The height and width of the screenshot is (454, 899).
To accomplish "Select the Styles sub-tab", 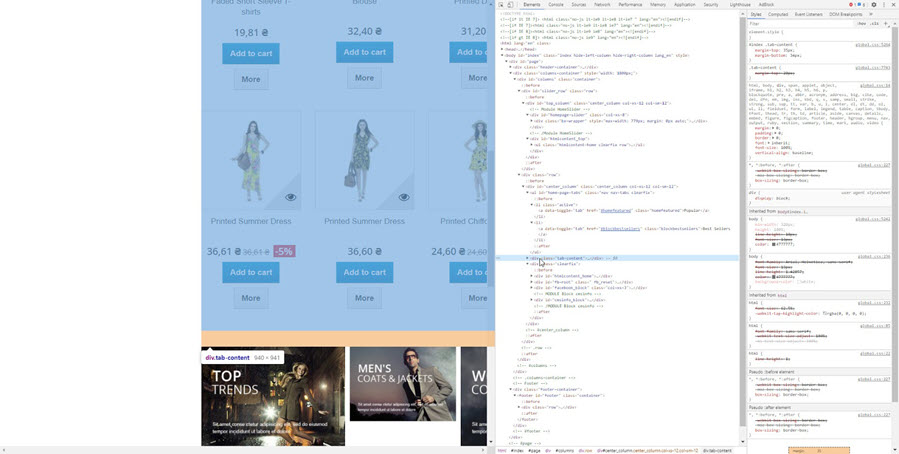I will [756, 14].
